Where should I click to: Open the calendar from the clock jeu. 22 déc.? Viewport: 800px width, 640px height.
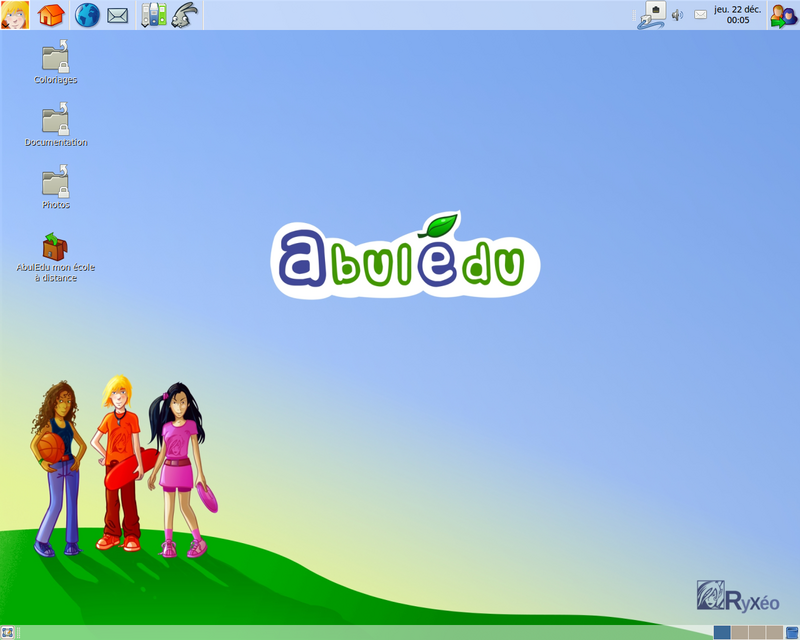click(x=737, y=15)
